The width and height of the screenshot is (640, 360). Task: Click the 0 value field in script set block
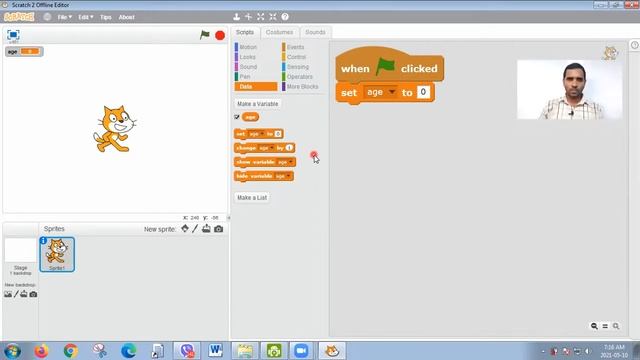coord(423,92)
